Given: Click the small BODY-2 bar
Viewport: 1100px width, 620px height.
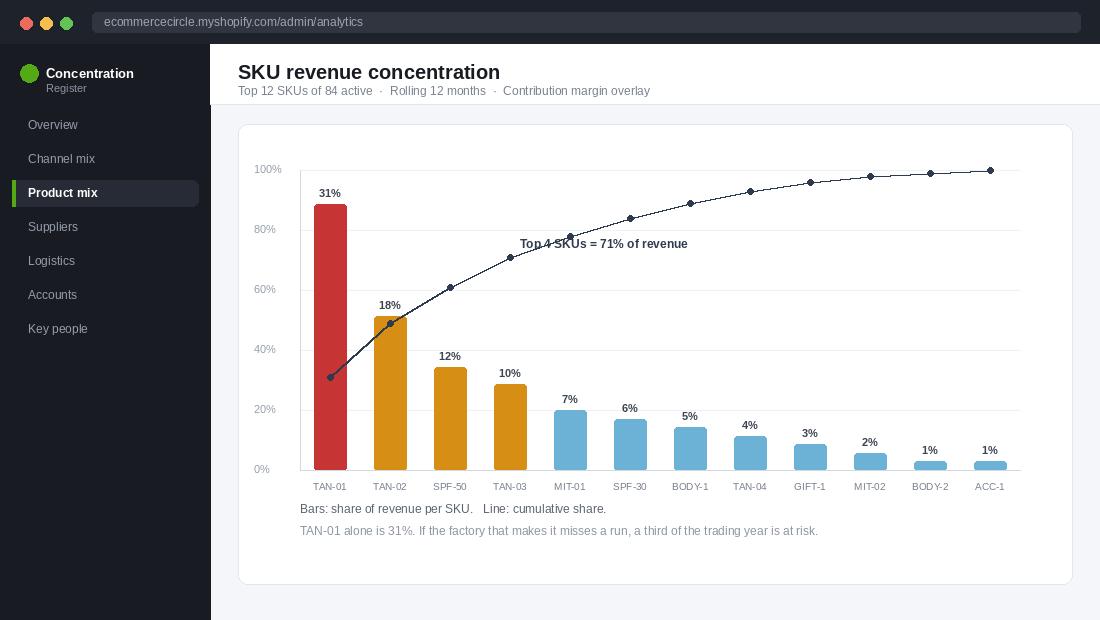Looking at the screenshot, I should [x=930, y=466].
